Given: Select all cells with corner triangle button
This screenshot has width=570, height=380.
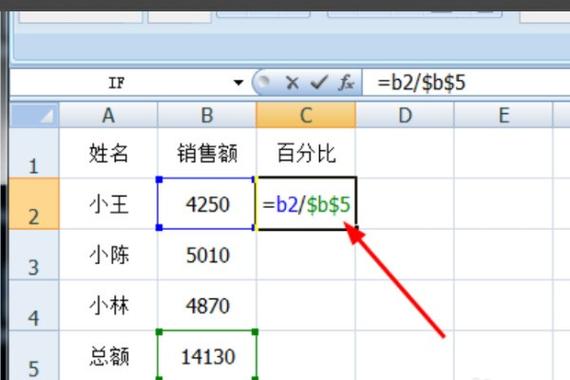Looking at the screenshot, I should click(x=34, y=115).
